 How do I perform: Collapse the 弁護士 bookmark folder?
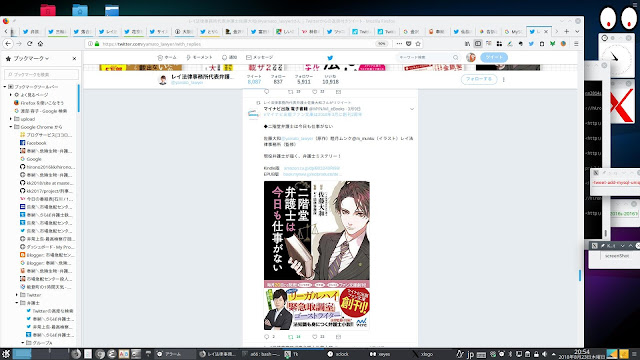click(17, 303)
